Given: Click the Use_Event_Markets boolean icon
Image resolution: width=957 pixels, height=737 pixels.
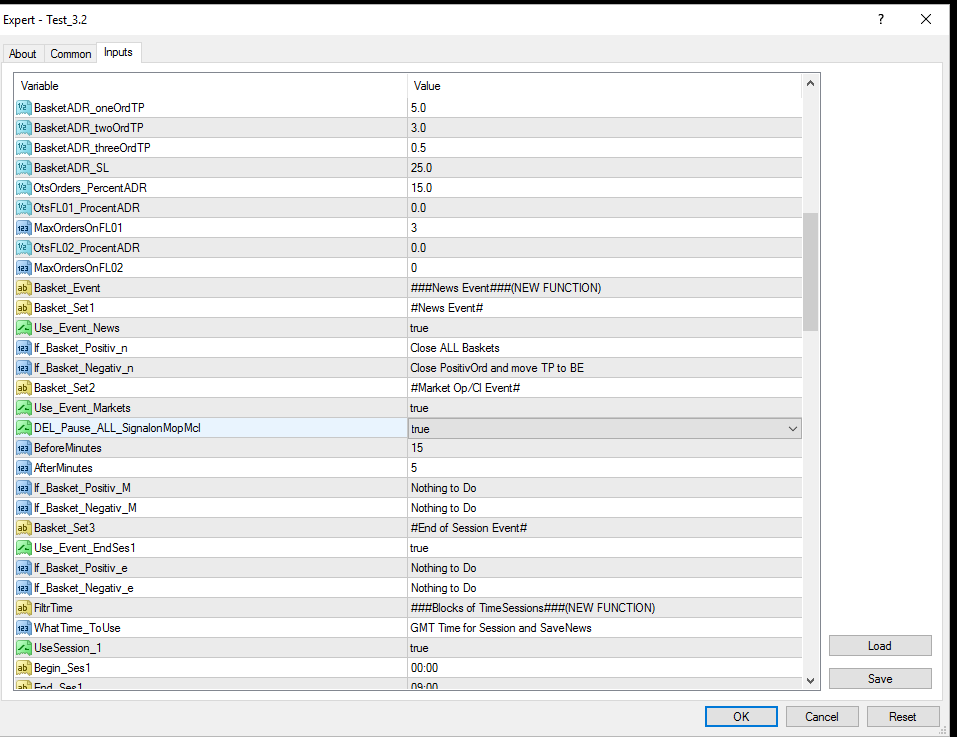Looking at the screenshot, I should click(x=23, y=408).
